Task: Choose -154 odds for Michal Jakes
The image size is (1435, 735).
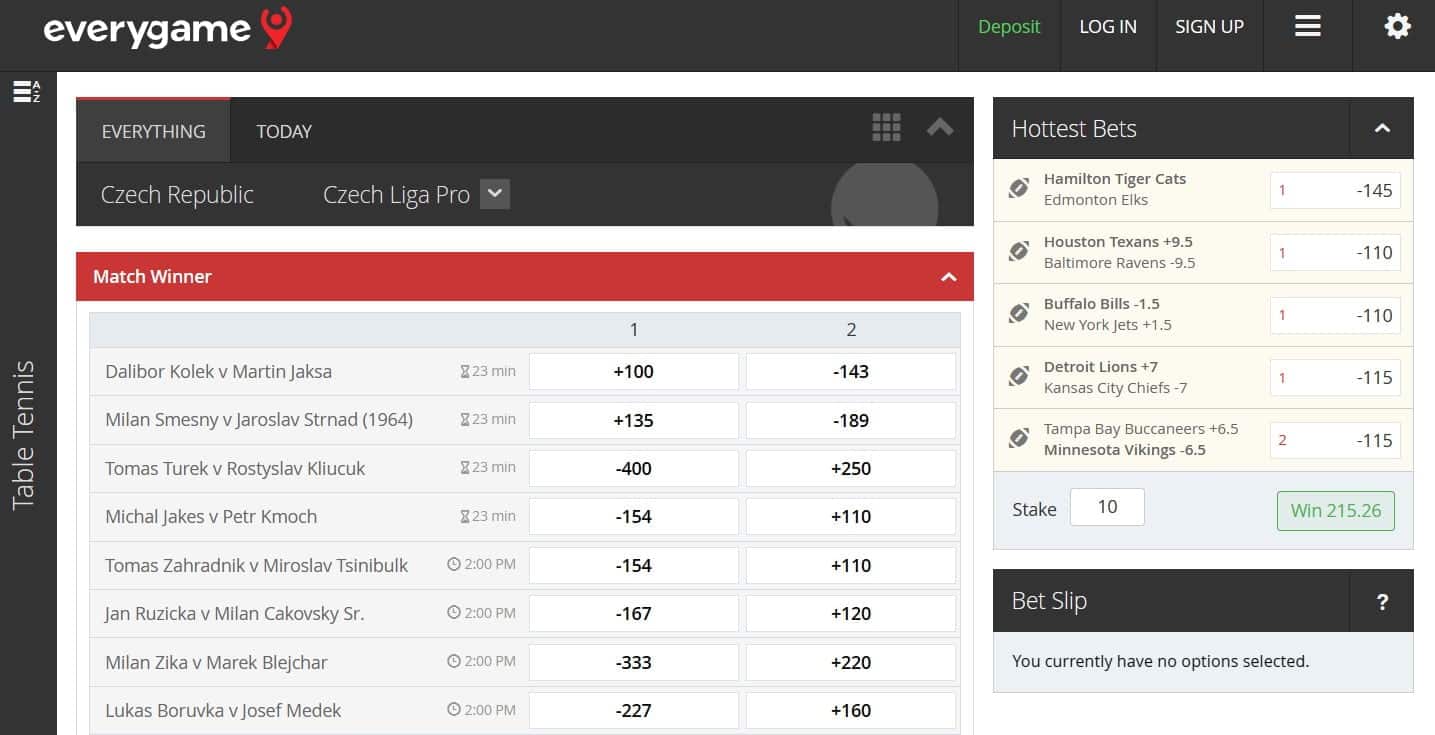Action: [633, 516]
